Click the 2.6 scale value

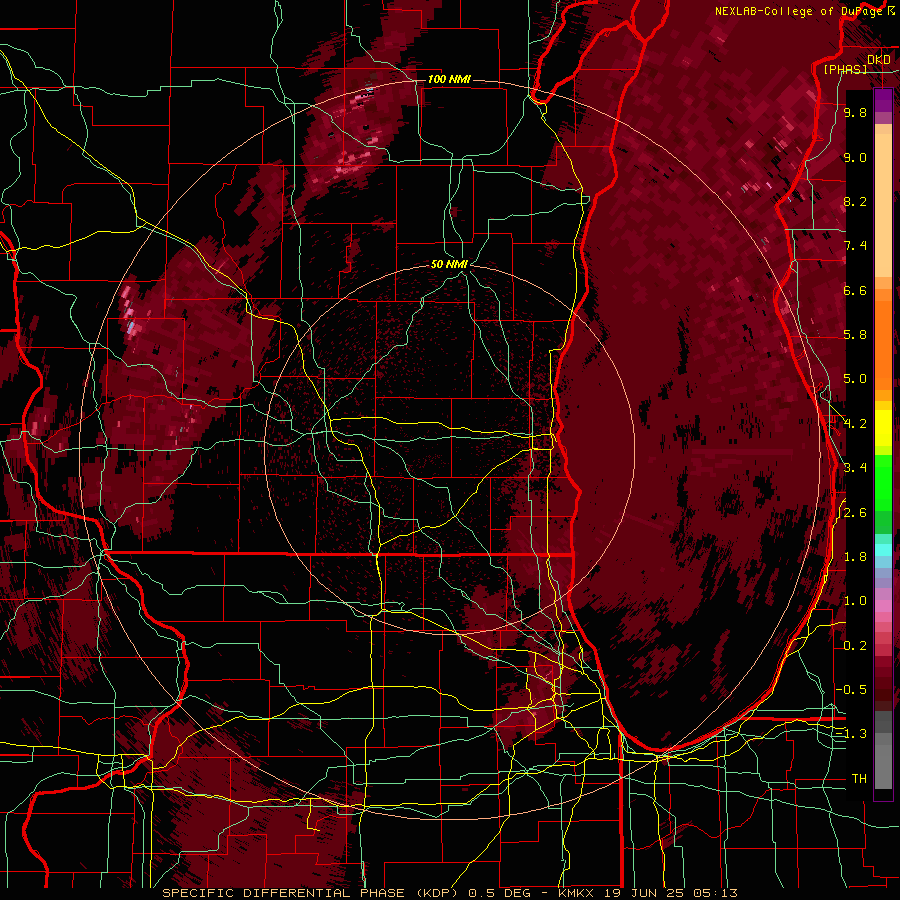point(855,513)
